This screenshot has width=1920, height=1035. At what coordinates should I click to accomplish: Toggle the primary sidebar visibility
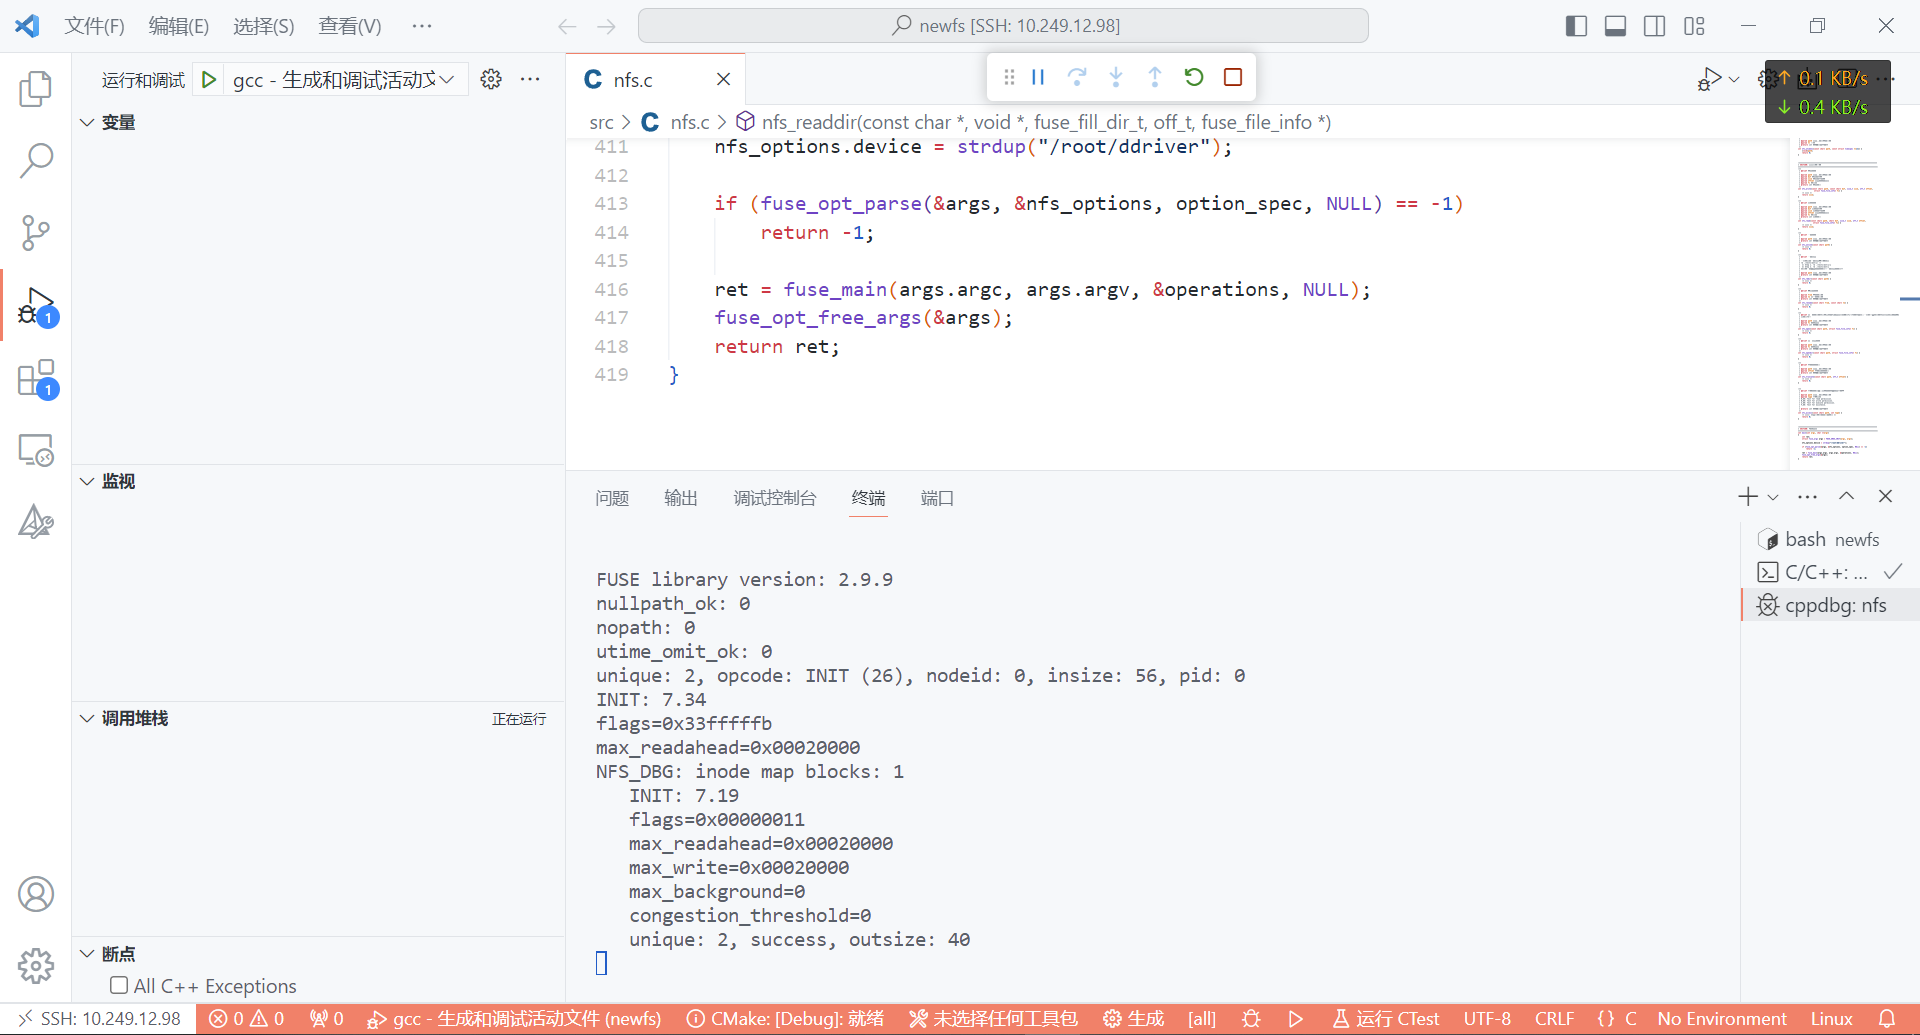[x=1576, y=26]
